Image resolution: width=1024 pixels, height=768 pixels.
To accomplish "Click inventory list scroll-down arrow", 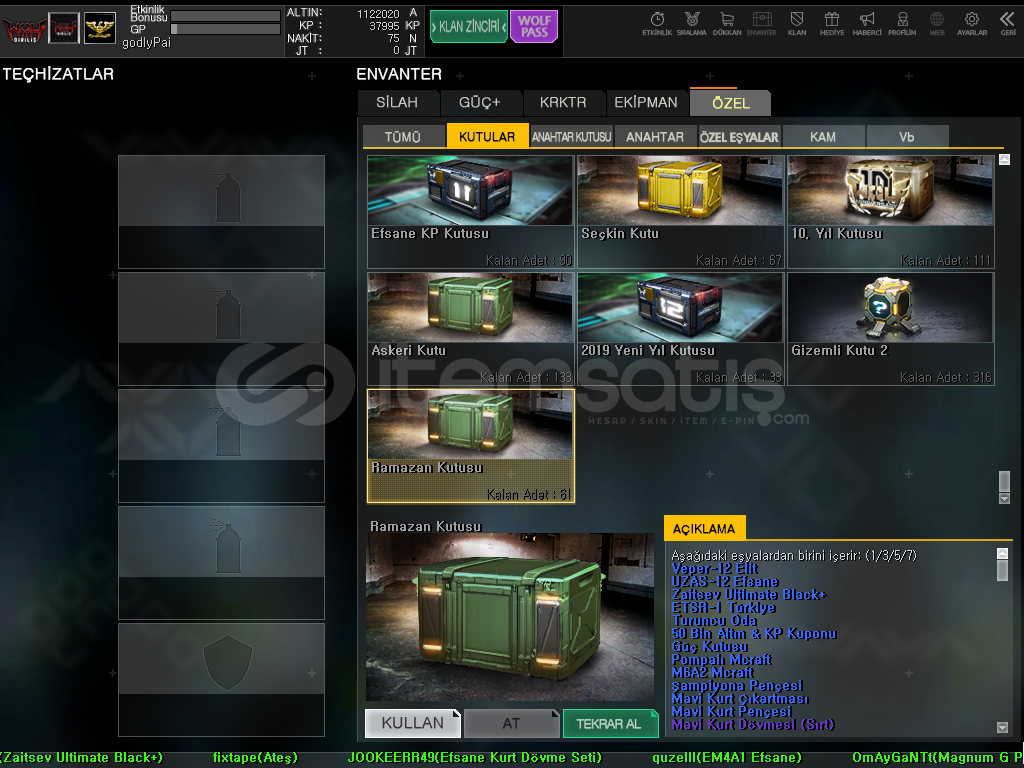I will [1004, 498].
